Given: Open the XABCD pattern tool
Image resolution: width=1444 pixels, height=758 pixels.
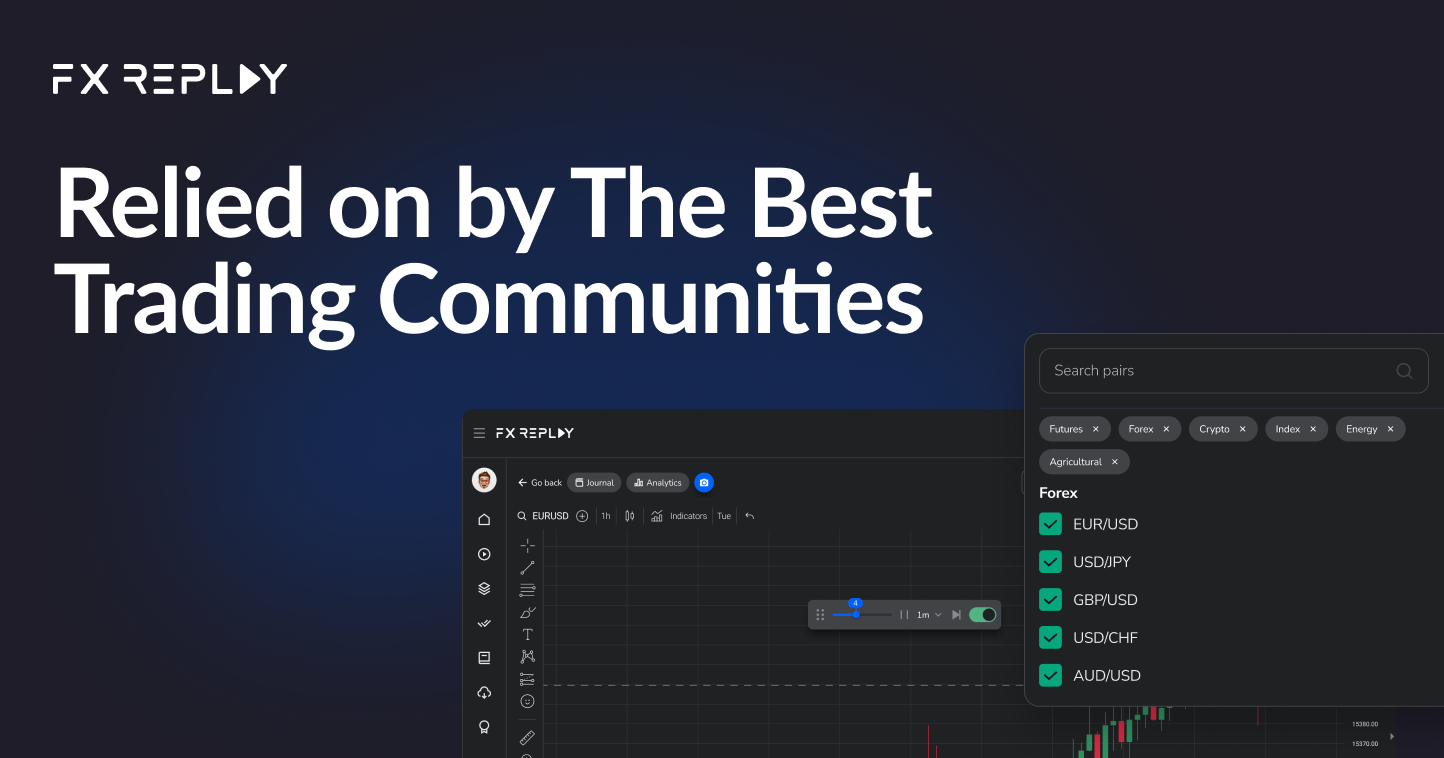Looking at the screenshot, I should tap(527, 656).
